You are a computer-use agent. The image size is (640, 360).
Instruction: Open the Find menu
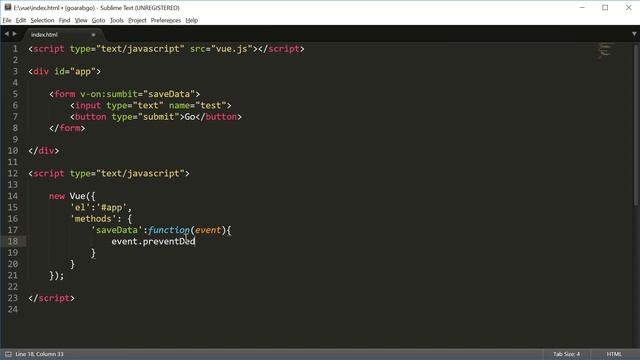(x=64, y=20)
